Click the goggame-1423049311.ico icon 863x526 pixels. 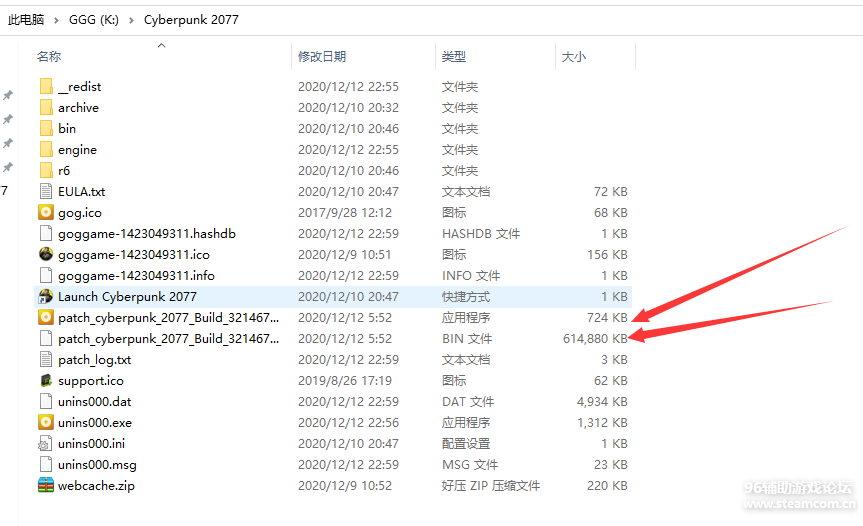click(46, 254)
